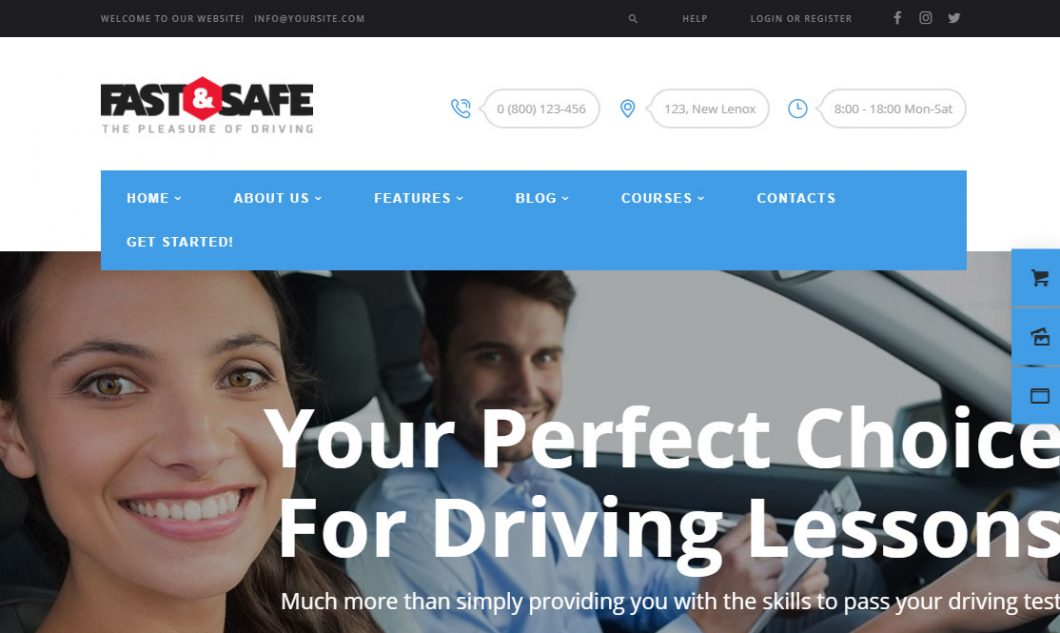Expand the Features menu dropdown

(418, 198)
